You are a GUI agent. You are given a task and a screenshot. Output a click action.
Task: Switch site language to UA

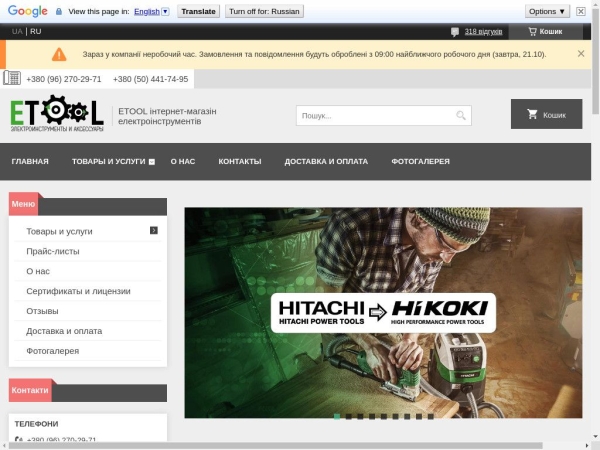click(x=17, y=31)
